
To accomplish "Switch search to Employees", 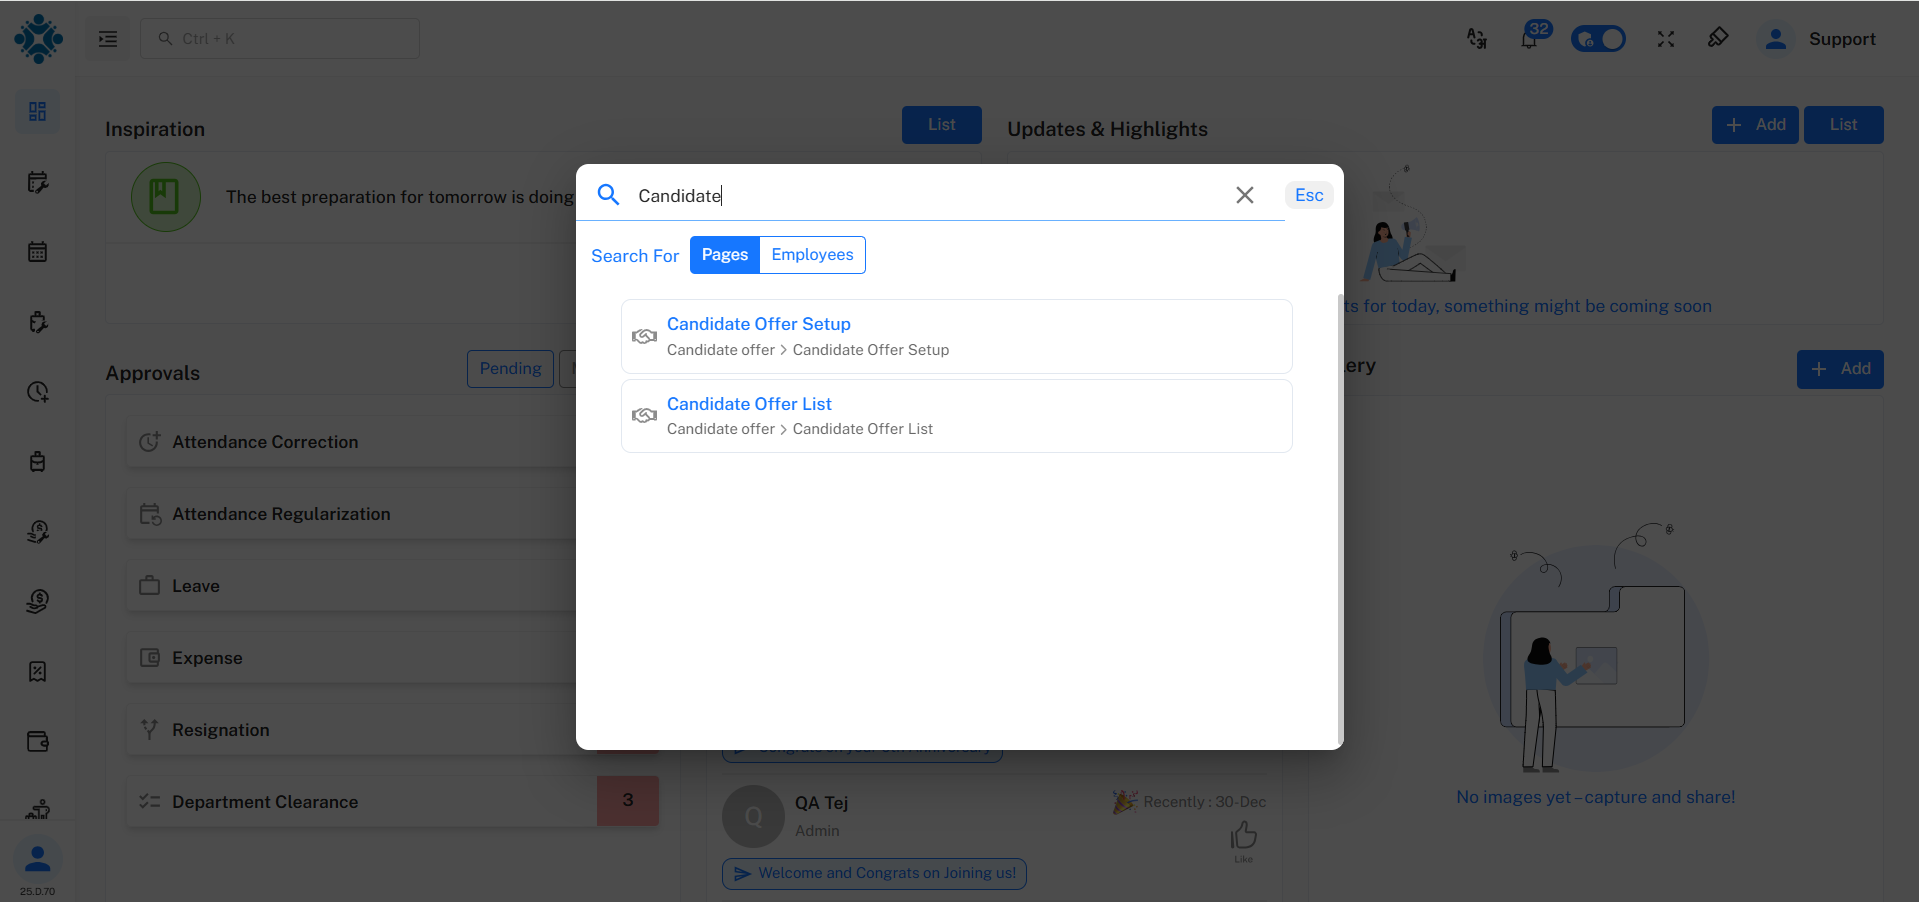I will tap(811, 255).
